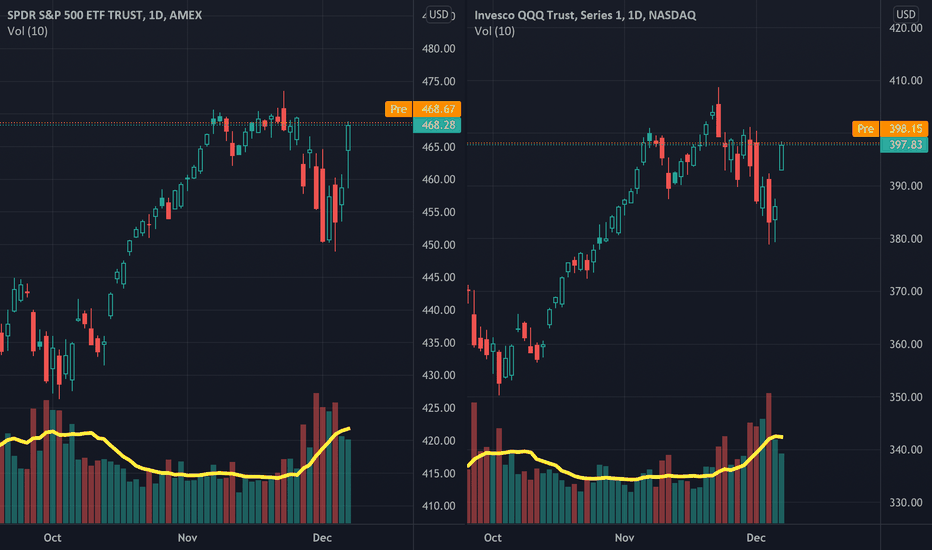Click the Oct label on SPDR time axis

pyautogui.click(x=52, y=538)
